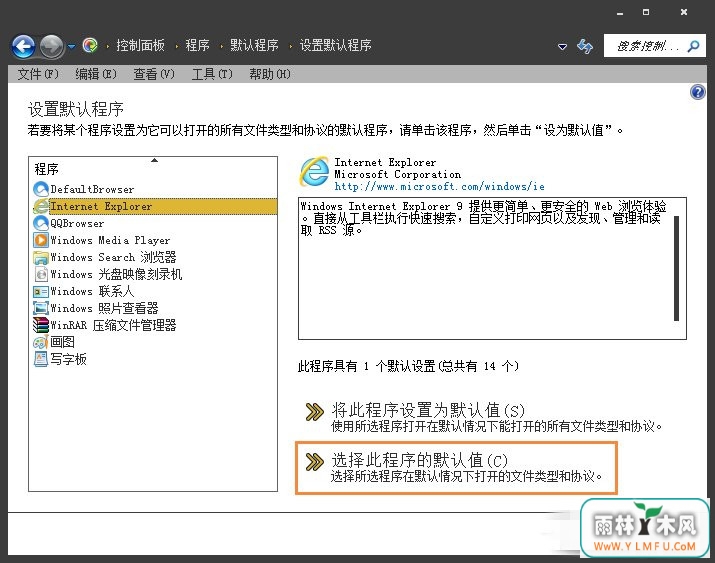The image size is (715, 563).
Task: Click the Windows 光盘映像刻录机 icon
Action: [41, 274]
